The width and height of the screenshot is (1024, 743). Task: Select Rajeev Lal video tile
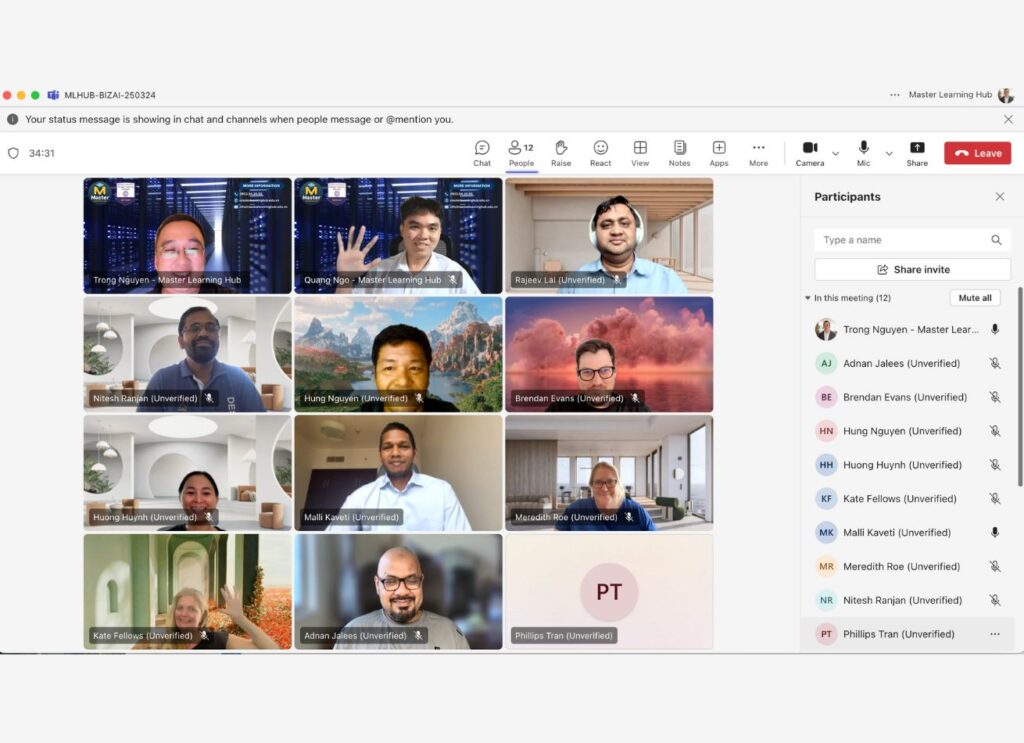point(609,236)
